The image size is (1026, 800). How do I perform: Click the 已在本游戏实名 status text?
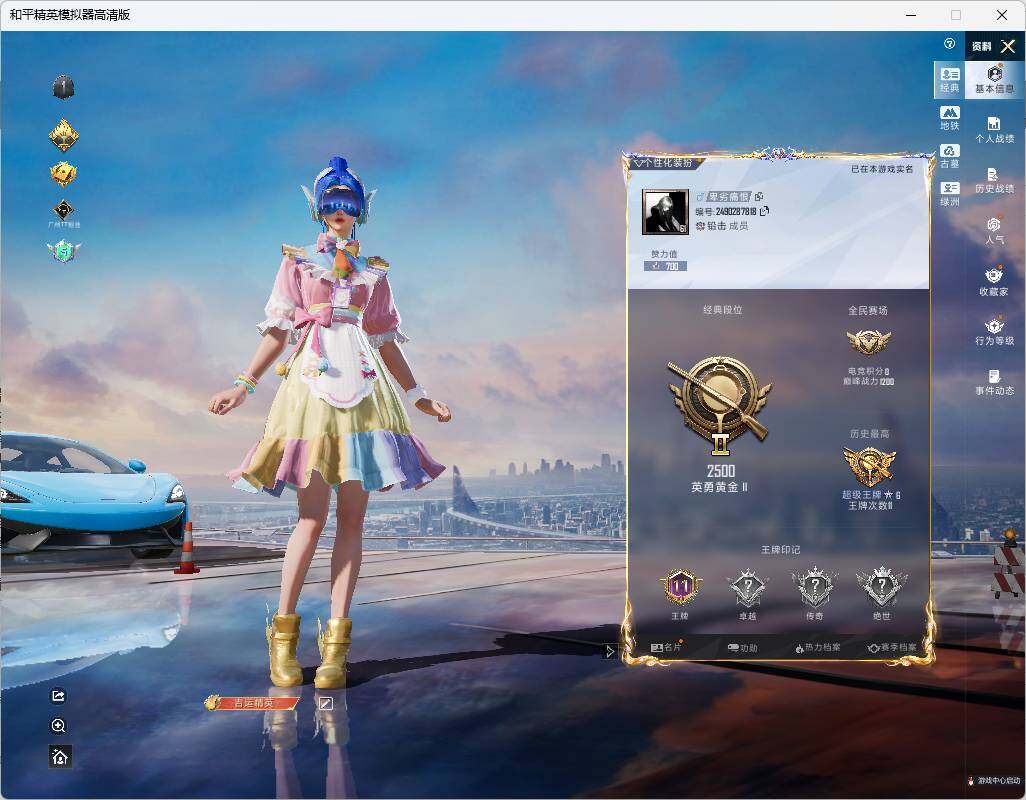pos(882,169)
